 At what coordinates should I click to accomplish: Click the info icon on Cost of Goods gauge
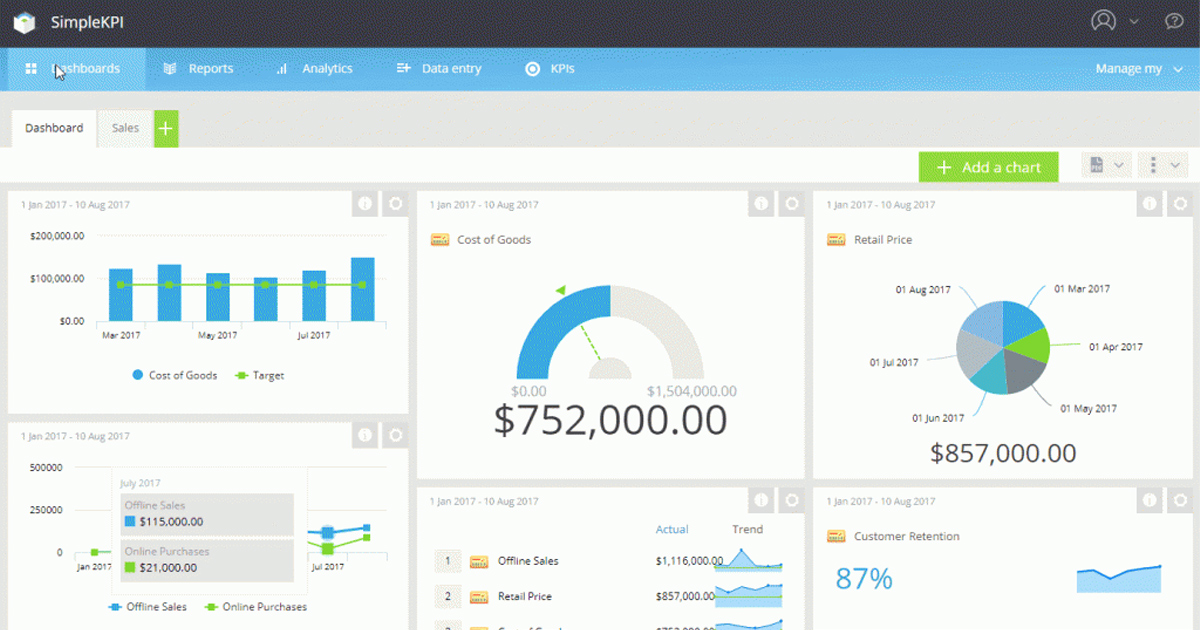tap(762, 204)
